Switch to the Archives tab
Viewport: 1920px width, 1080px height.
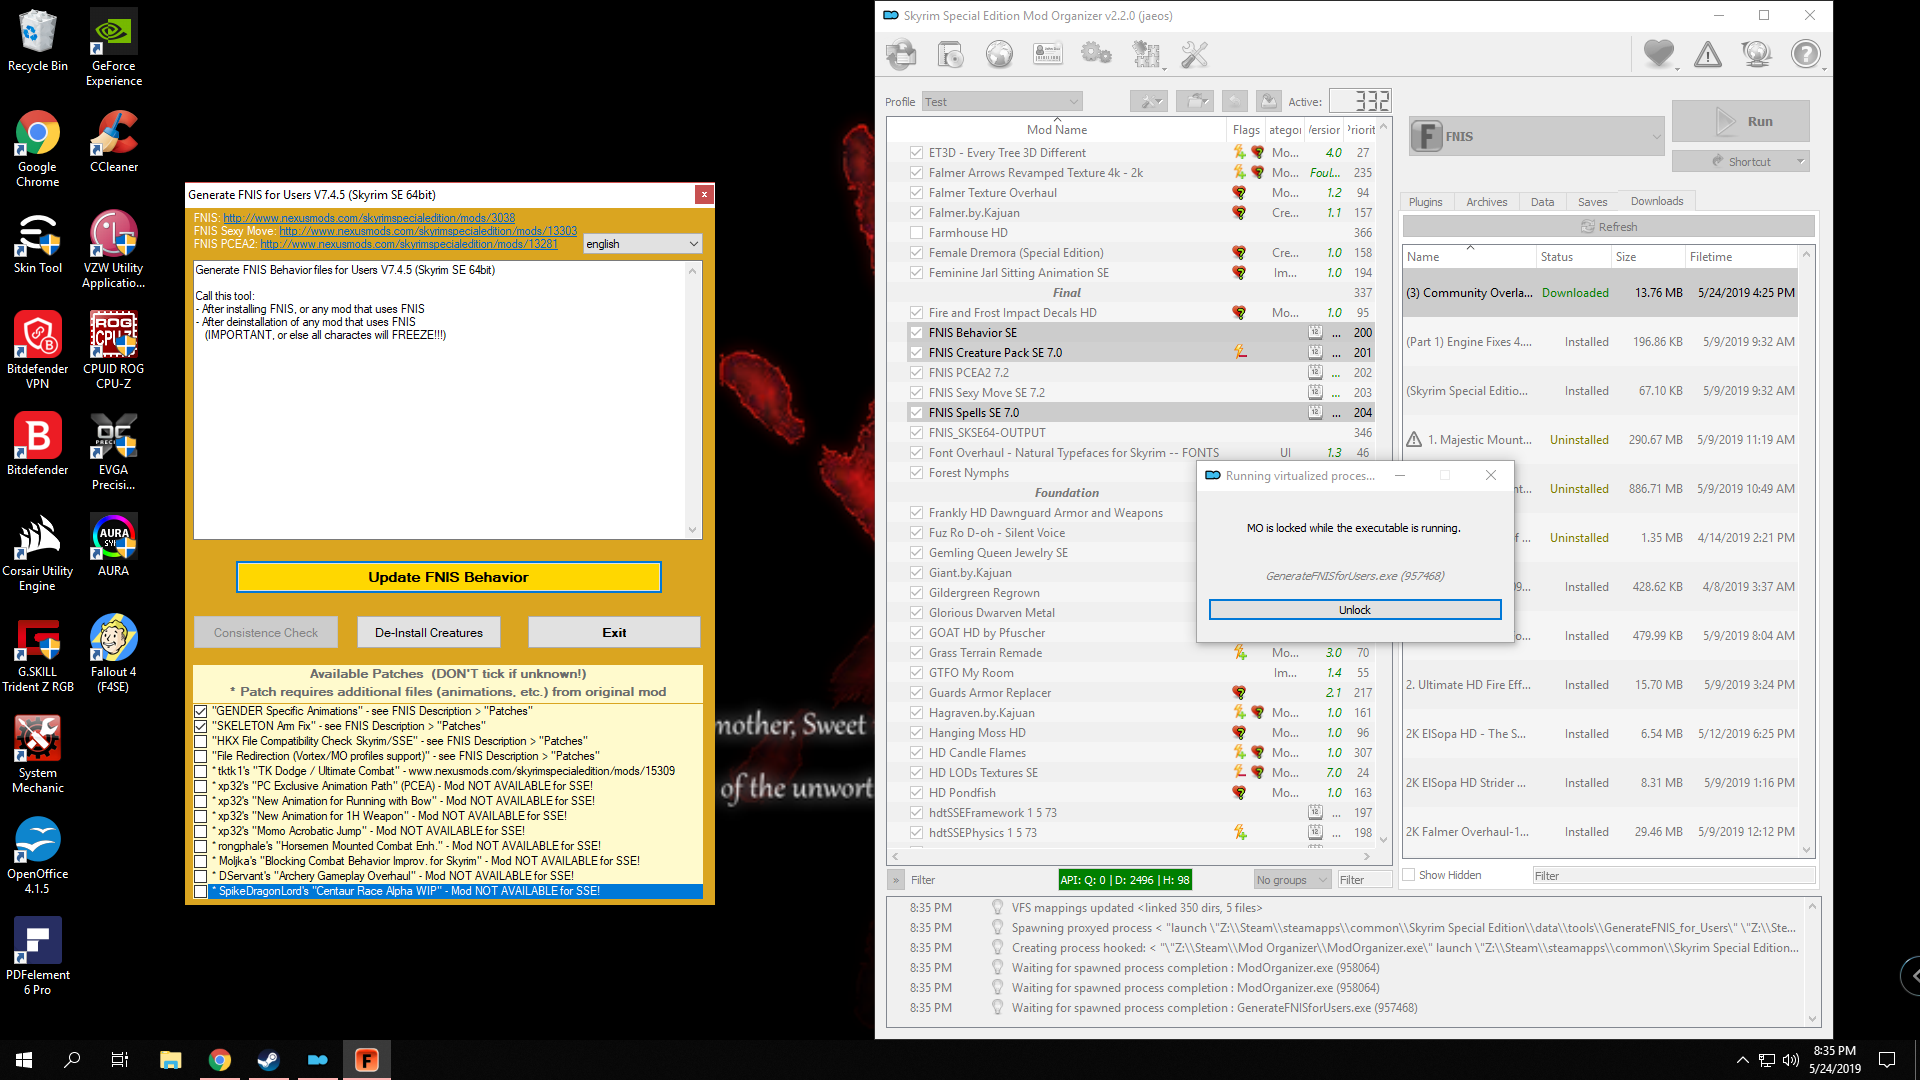1486,202
